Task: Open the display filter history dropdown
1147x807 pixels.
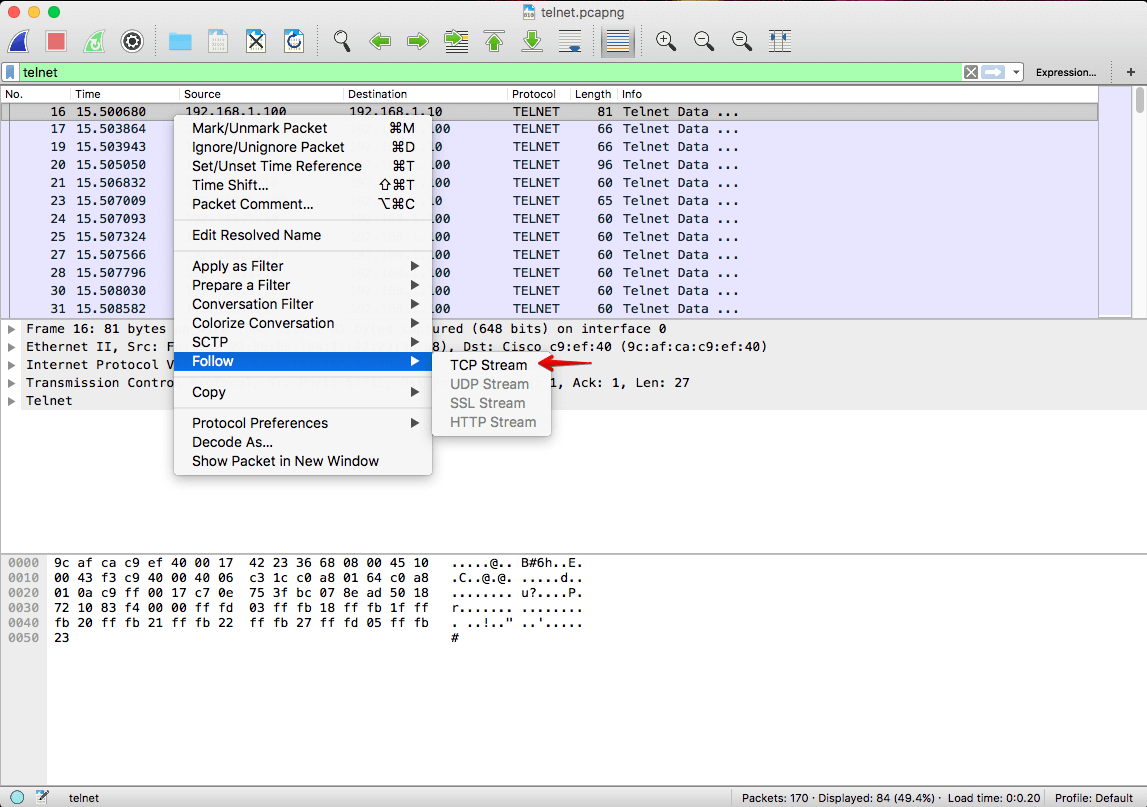Action: 1017,72
